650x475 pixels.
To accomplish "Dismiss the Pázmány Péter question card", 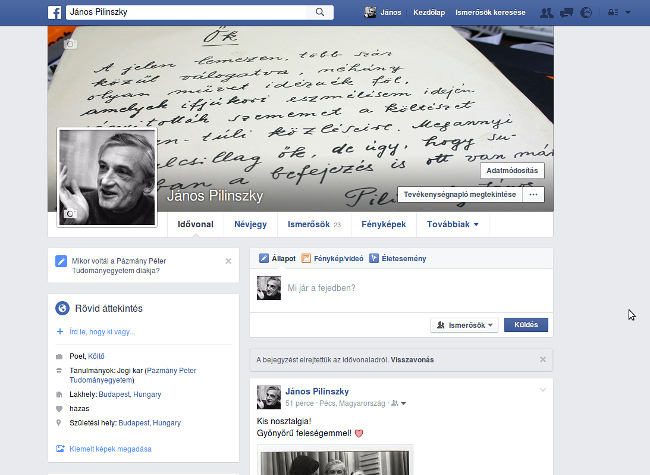I will coord(228,261).
